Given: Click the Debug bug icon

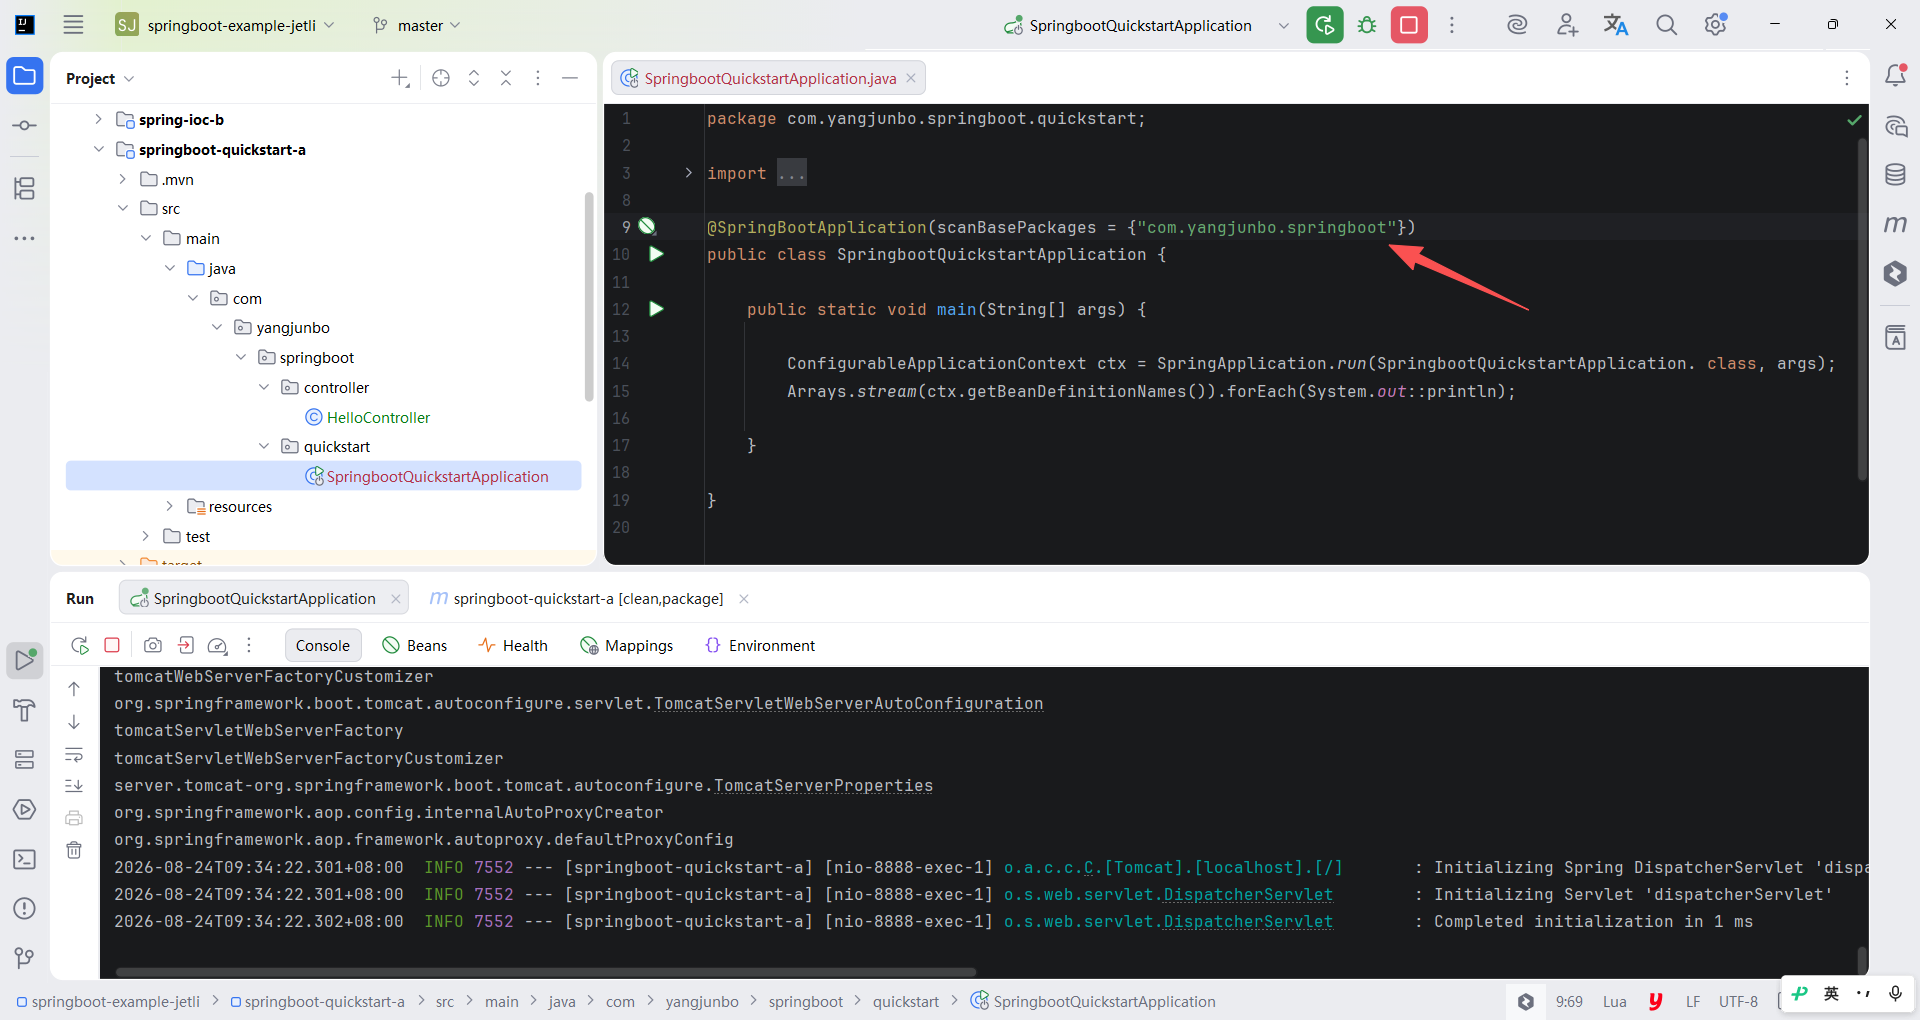Looking at the screenshot, I should (x=1367, y=25).
